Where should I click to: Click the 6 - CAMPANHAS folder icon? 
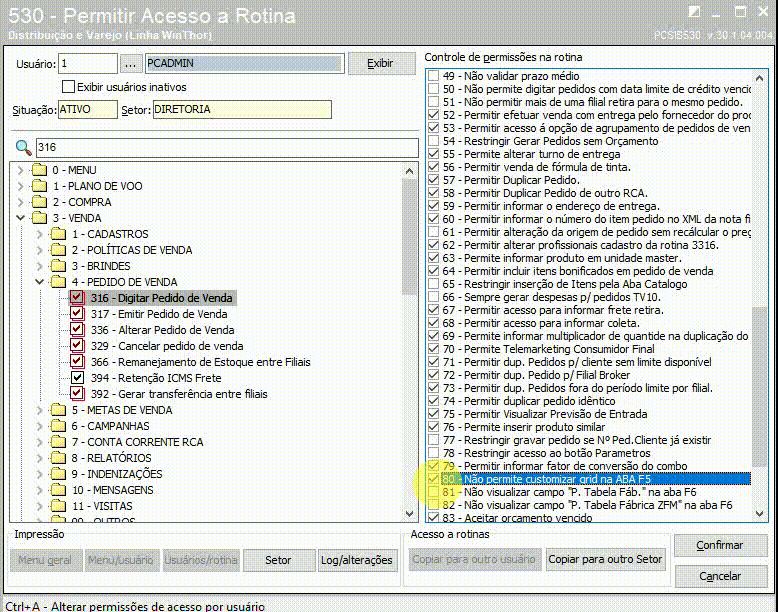coord(58,426)
